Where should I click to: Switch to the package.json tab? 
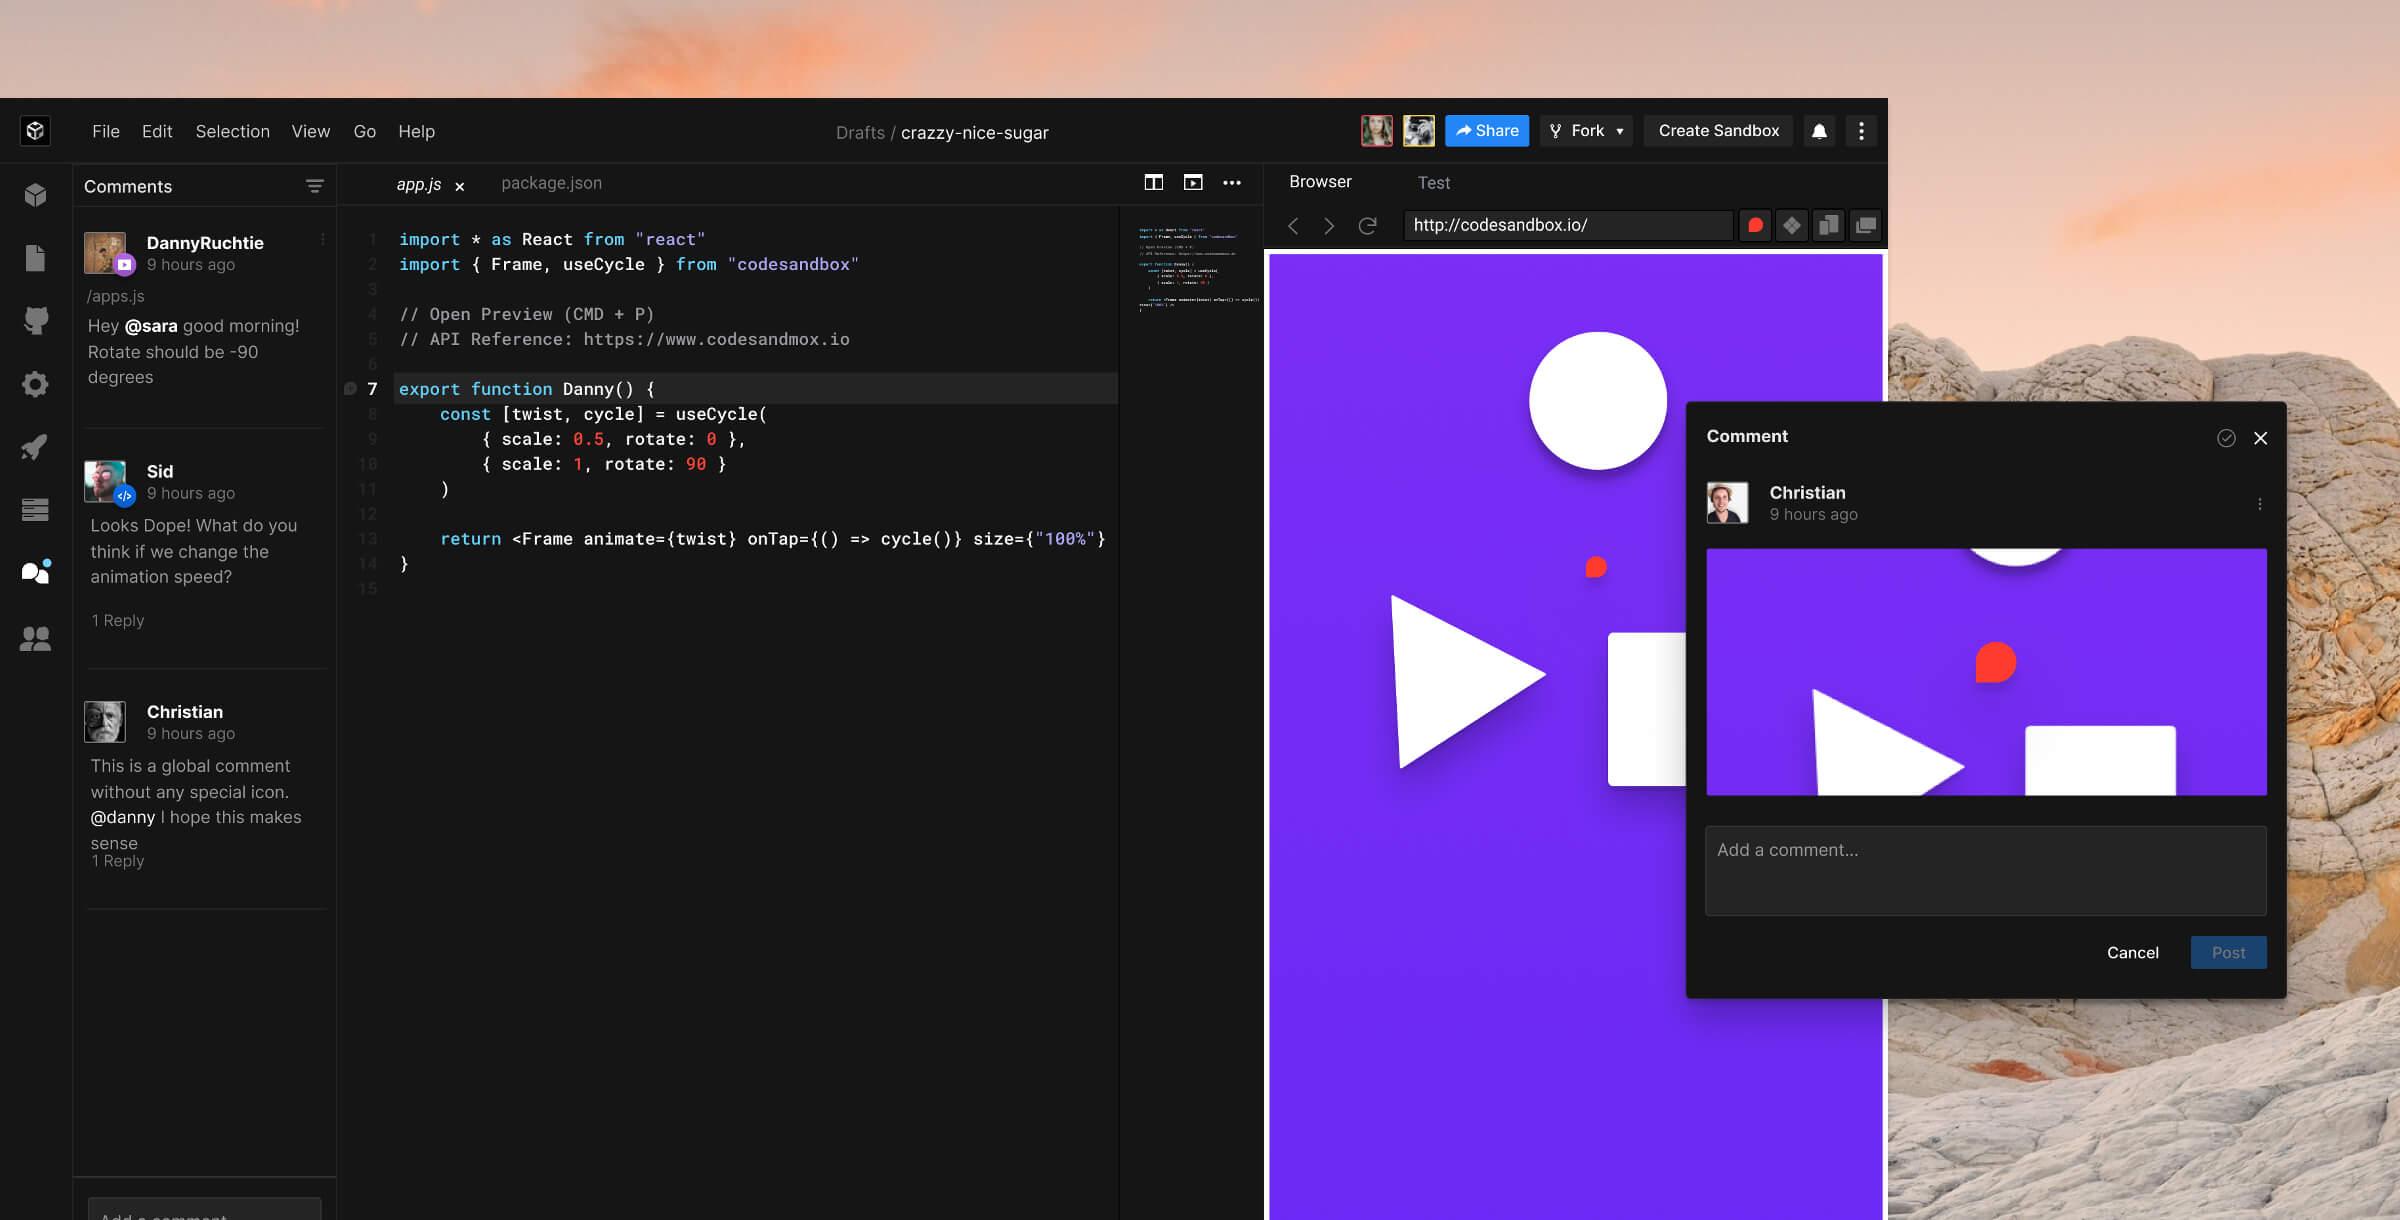[551, 183]
